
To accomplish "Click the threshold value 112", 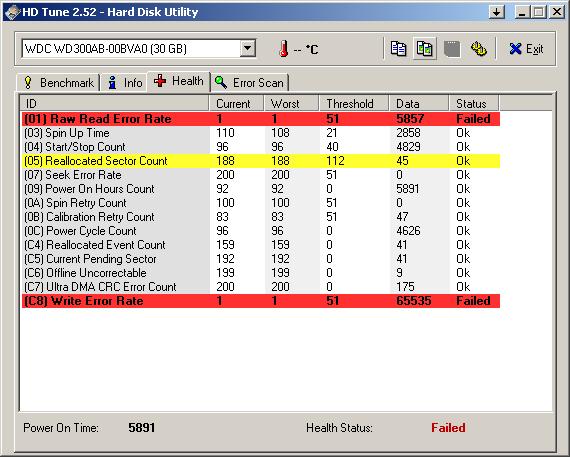I will click(x=335, y=161).
